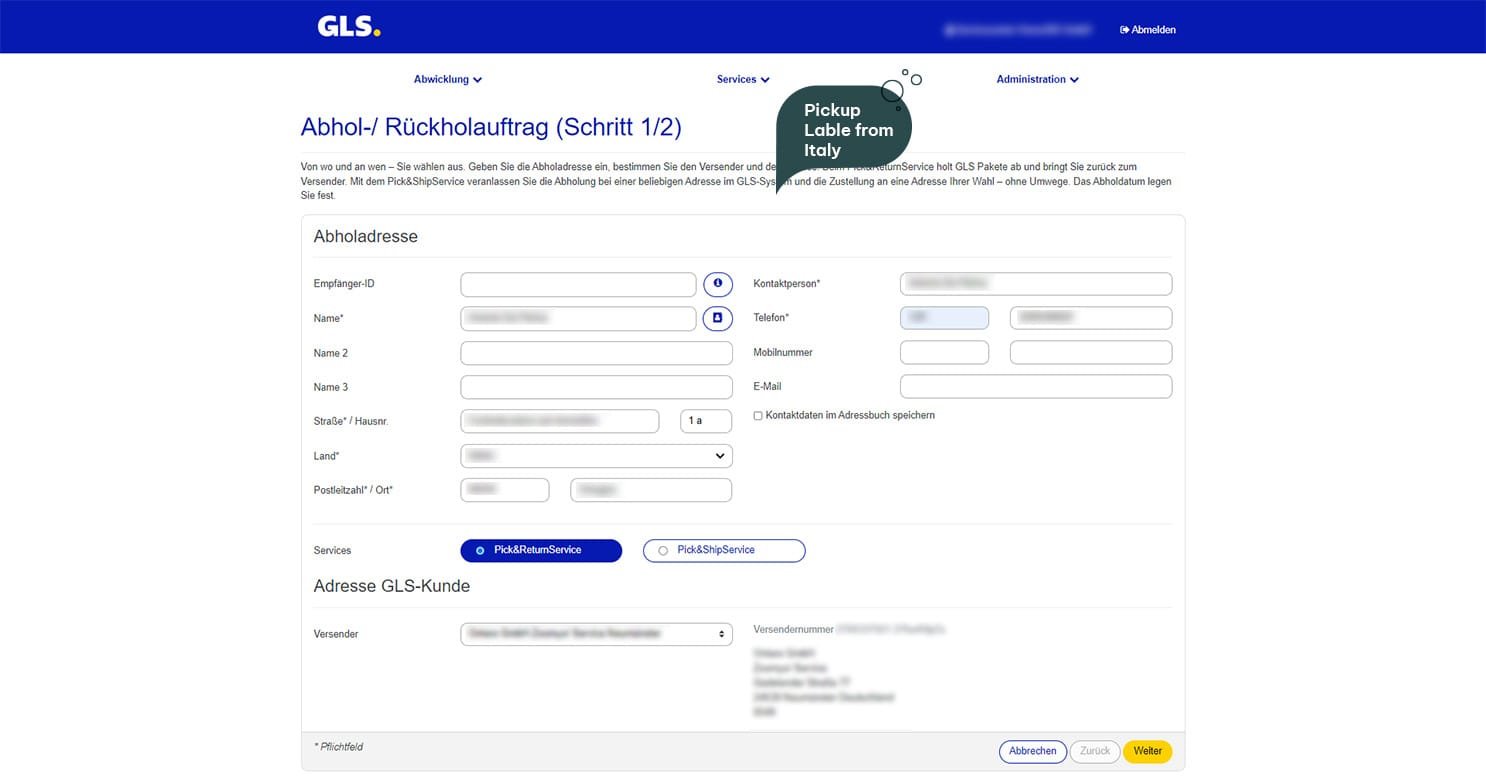Select the Pick&ReturnService radio option
Screen dimensions: 1486x779
click(481, 550)
